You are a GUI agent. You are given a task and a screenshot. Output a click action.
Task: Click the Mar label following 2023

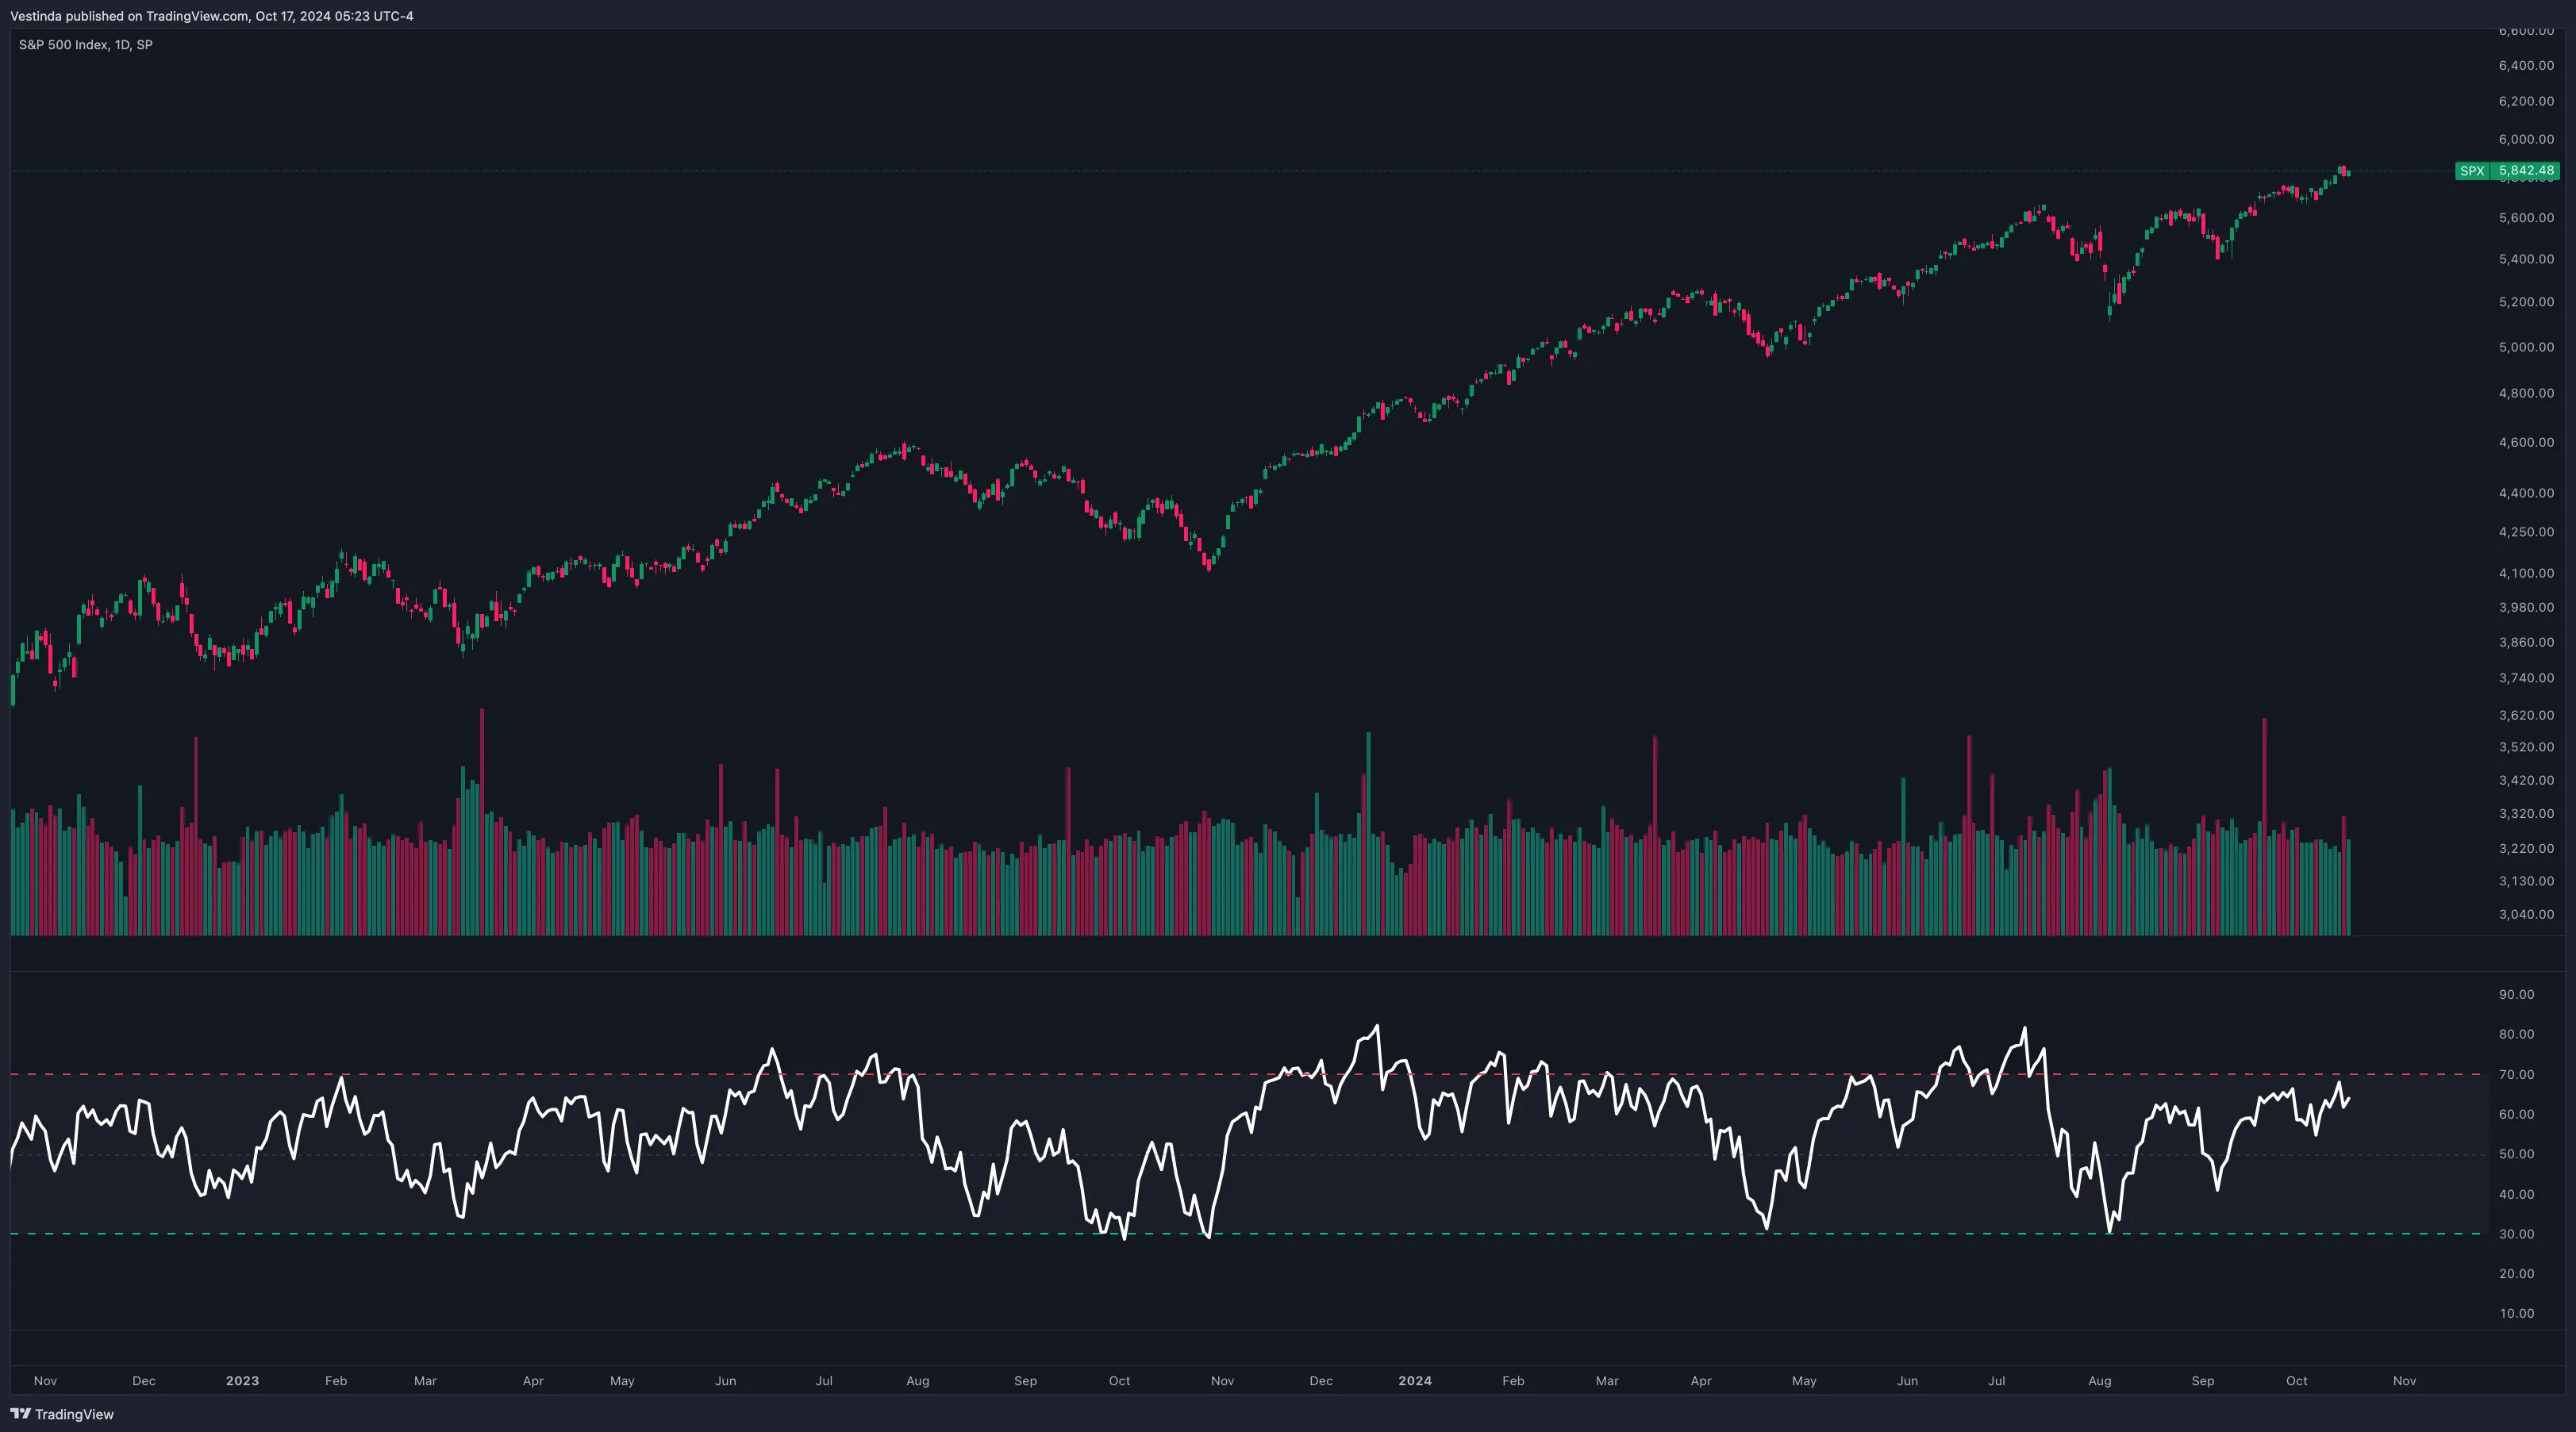pos(425,1381)
